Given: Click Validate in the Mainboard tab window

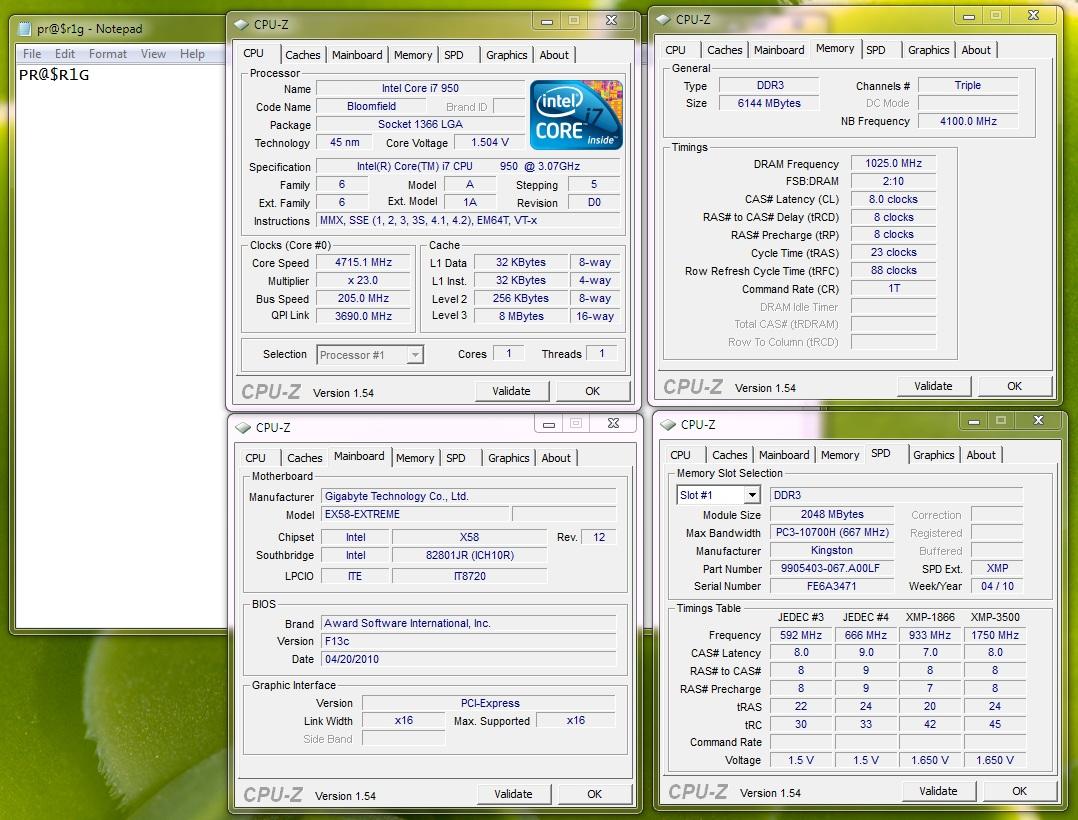Looking at the screenshot, I should [514, 794].
